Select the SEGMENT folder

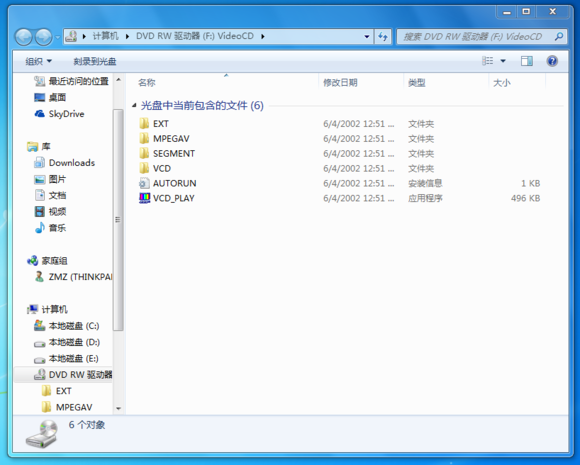coord(174,153)
